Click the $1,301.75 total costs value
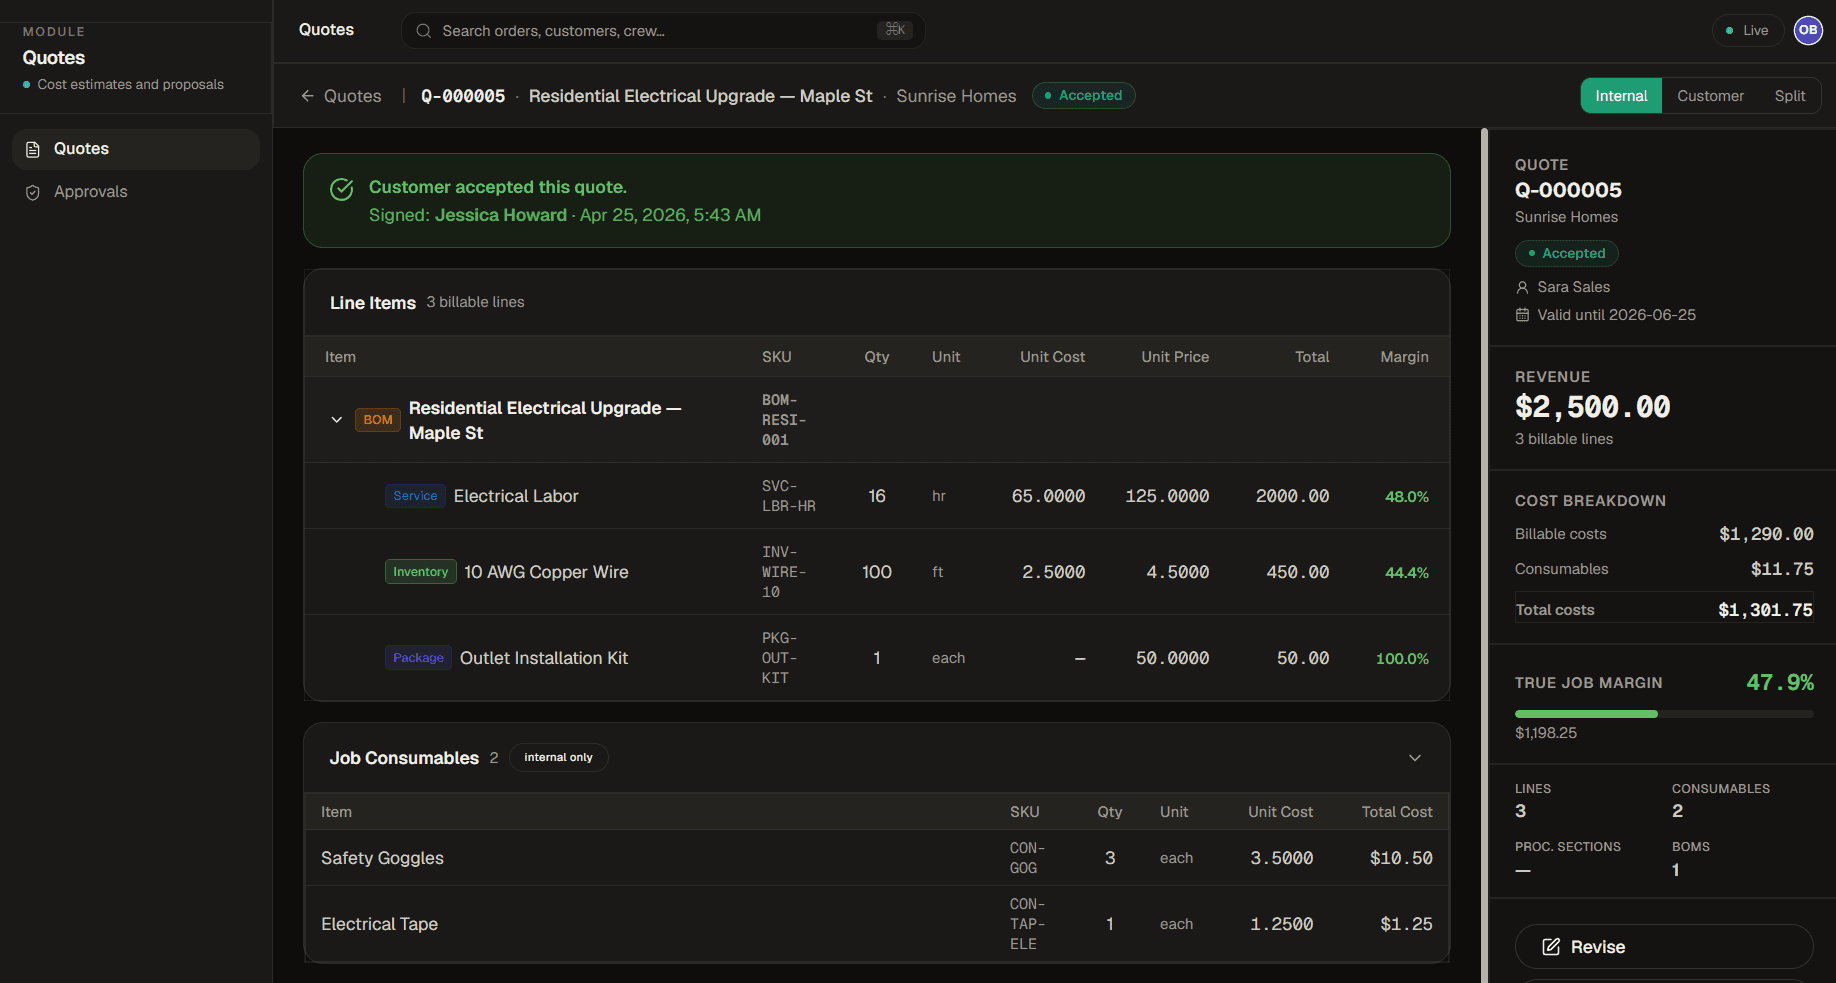This screenshot has height=983, width=1836. pyautogui.click(x=1765, y=610)
